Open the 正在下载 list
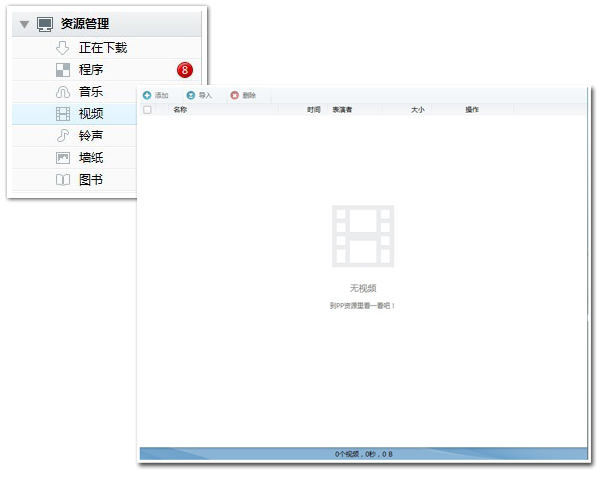 click(103, 48)
